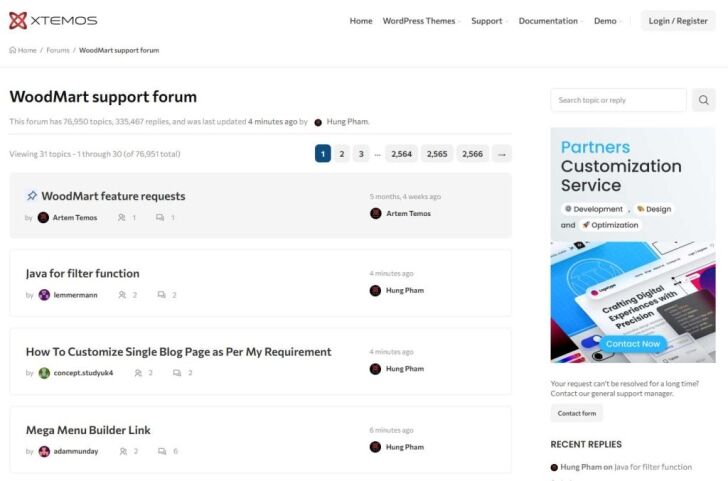Open concept.studyuk4 author name link
This screenshot has height=481, width=728.
point(83,373)
